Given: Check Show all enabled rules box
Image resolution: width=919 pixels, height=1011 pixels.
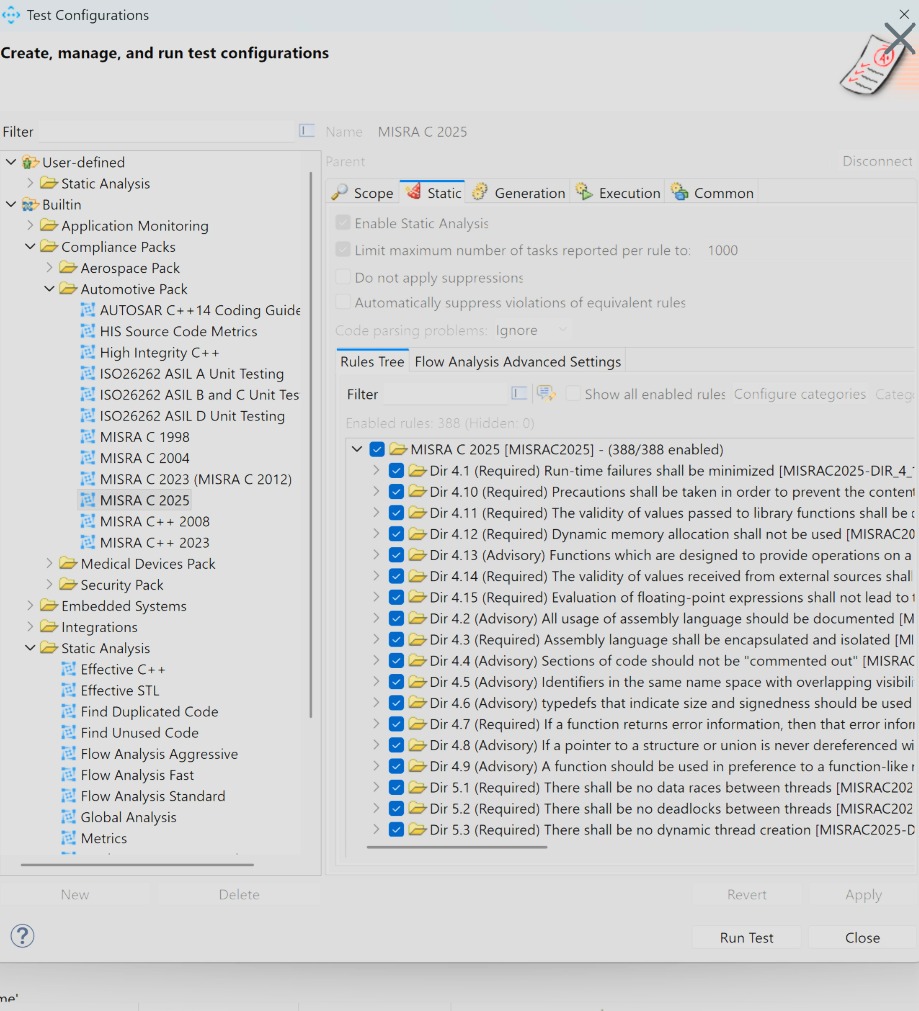Looking at the screenshot, I should (573, 393).
